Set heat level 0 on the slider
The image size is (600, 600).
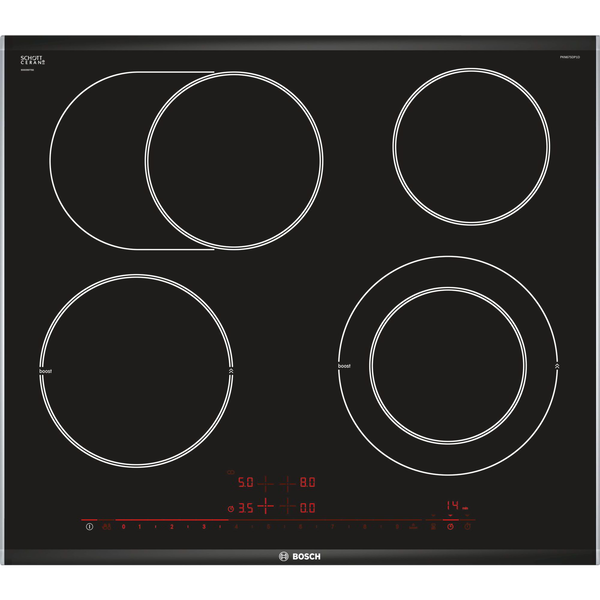(123, 527)
